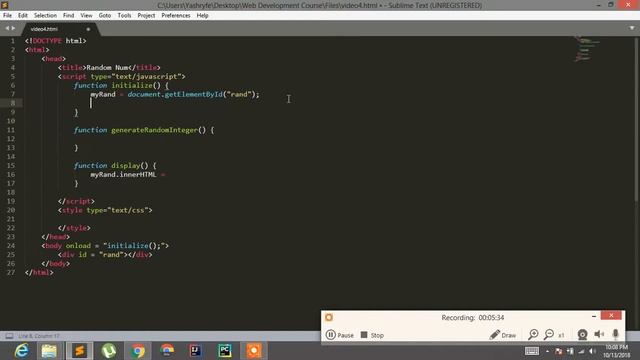Open the taskbar clock and date
Screen dimensions: 640x360
(616, 351)
